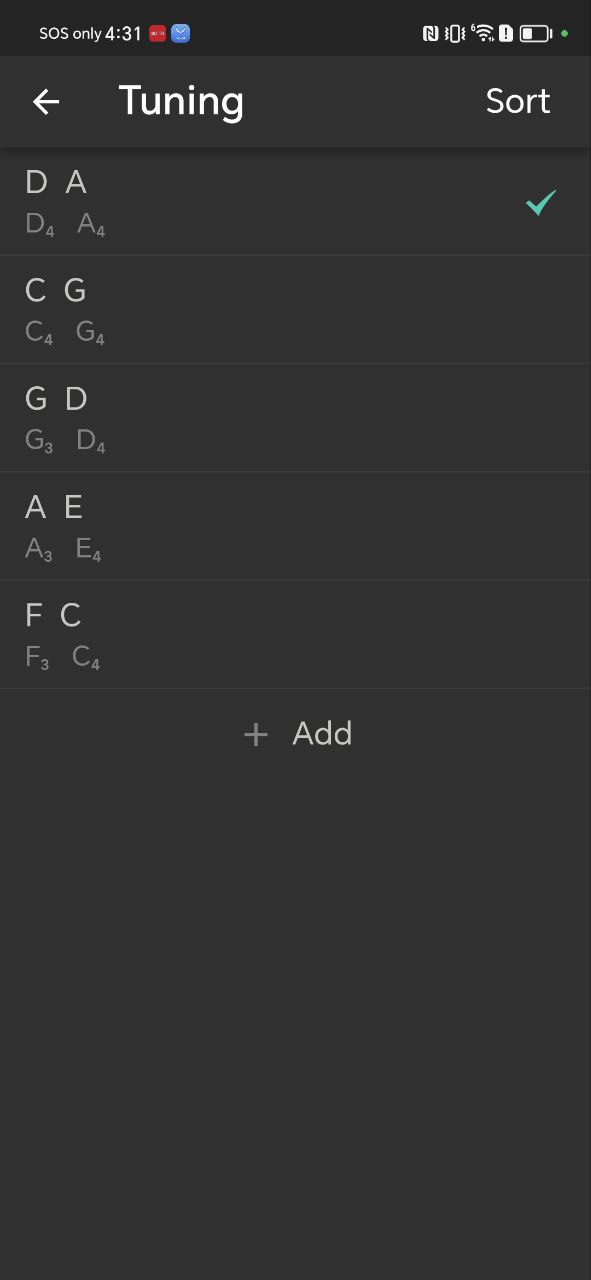Tap the Wi-Fi signal status icon
The width and height of the screenshot is (591, 1280).
tap(483, 34)
